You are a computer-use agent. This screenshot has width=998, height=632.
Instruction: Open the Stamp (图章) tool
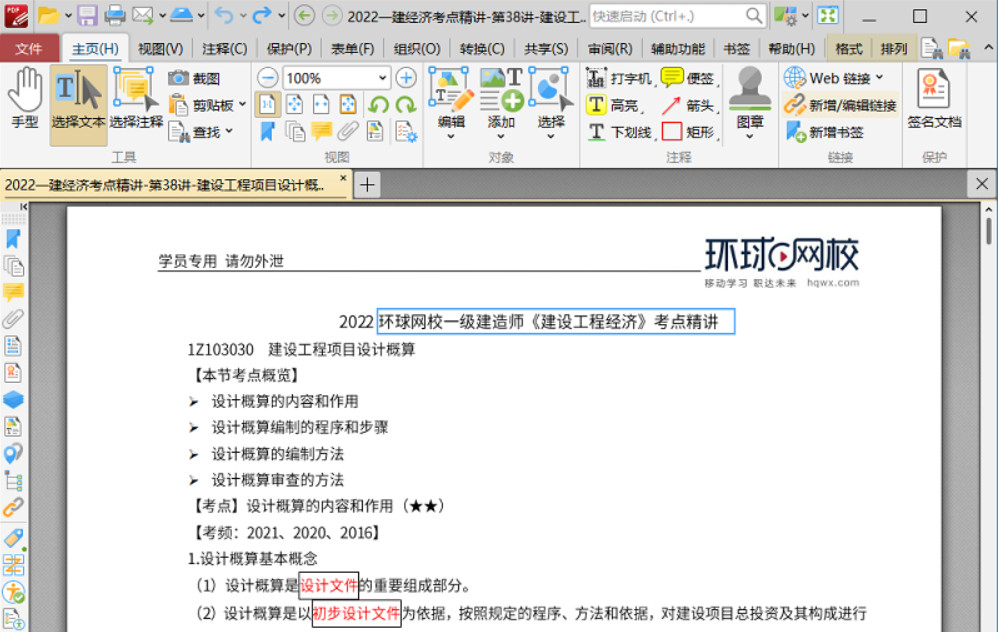pos(749,103)
